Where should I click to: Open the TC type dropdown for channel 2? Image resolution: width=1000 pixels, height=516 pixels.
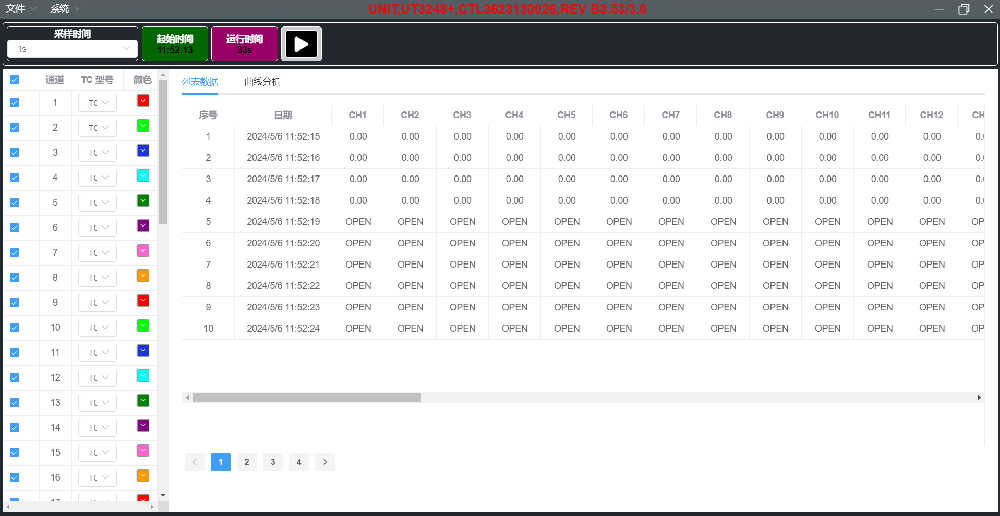(98, 128)
